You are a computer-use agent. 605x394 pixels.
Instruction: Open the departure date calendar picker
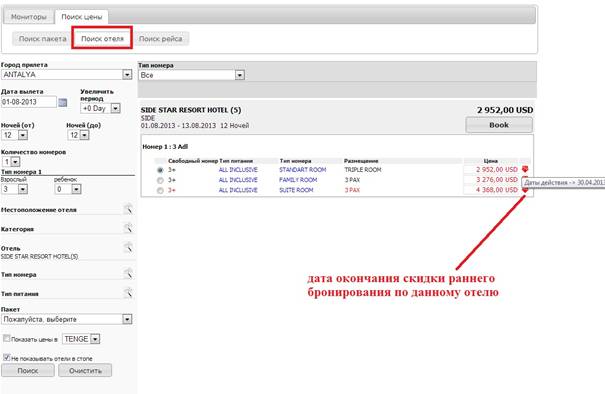[63, 102]
